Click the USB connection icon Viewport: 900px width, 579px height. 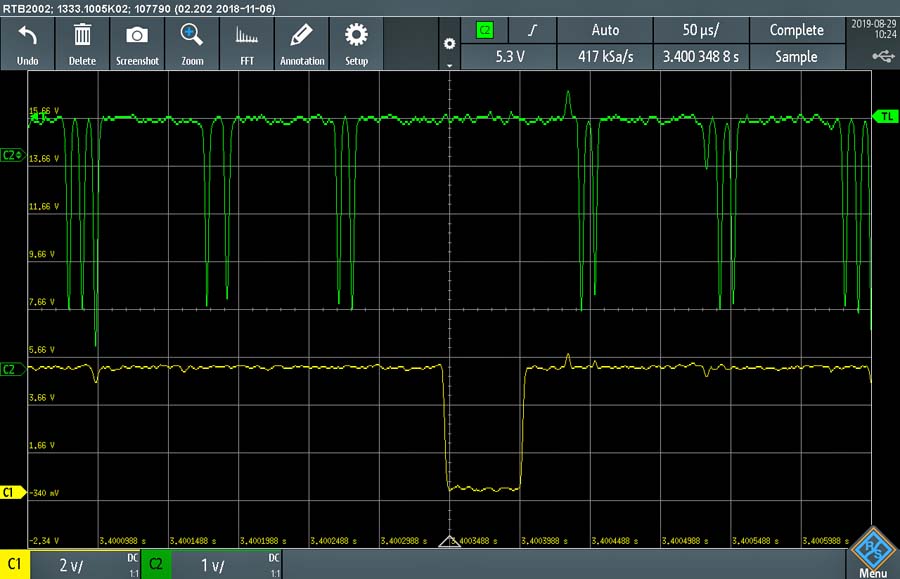(x=883, y=56)
